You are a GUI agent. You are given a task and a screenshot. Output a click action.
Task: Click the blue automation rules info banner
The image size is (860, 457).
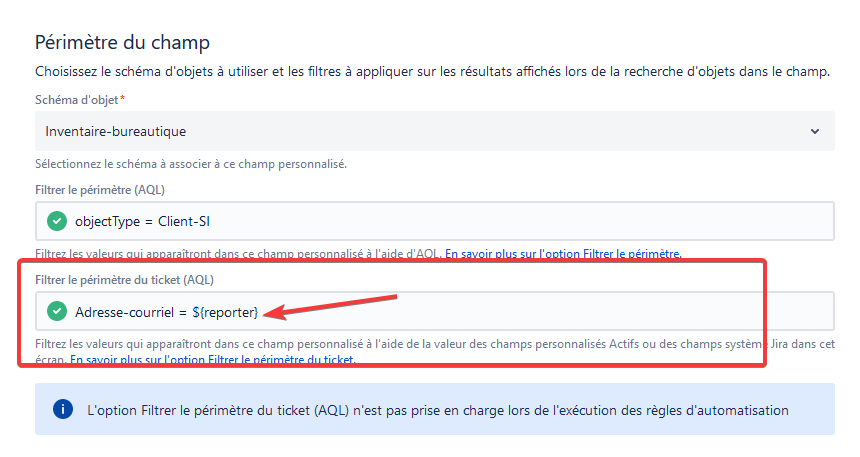click(434, 409)
